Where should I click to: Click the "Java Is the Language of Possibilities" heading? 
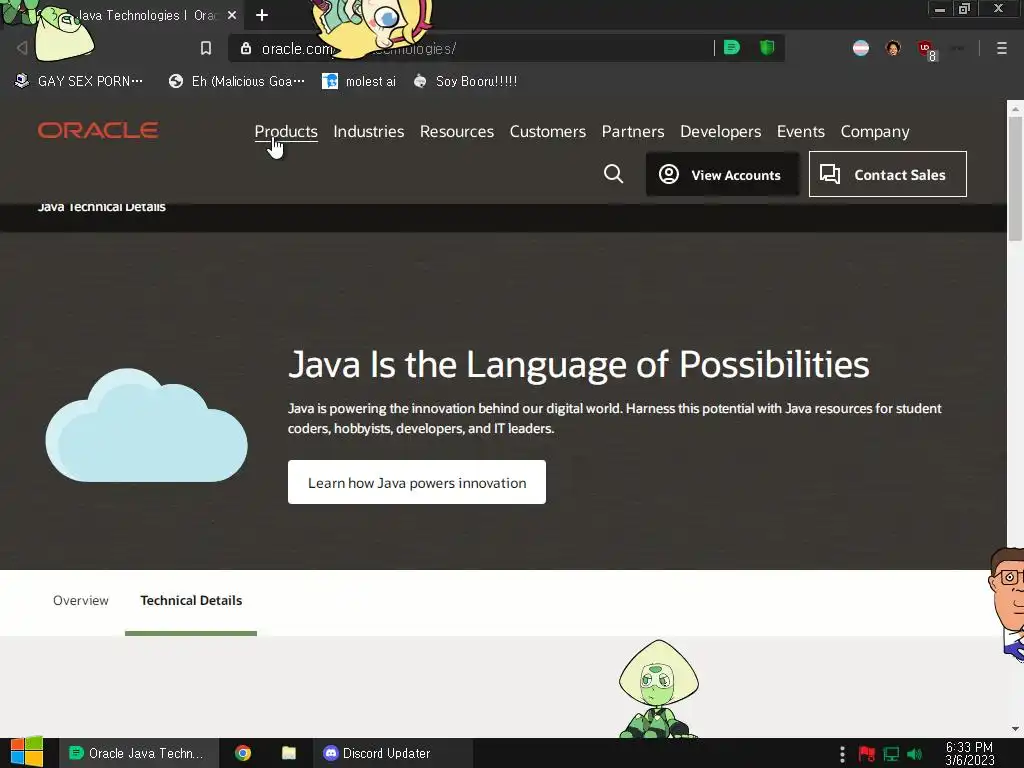click(x=579, y=364)
